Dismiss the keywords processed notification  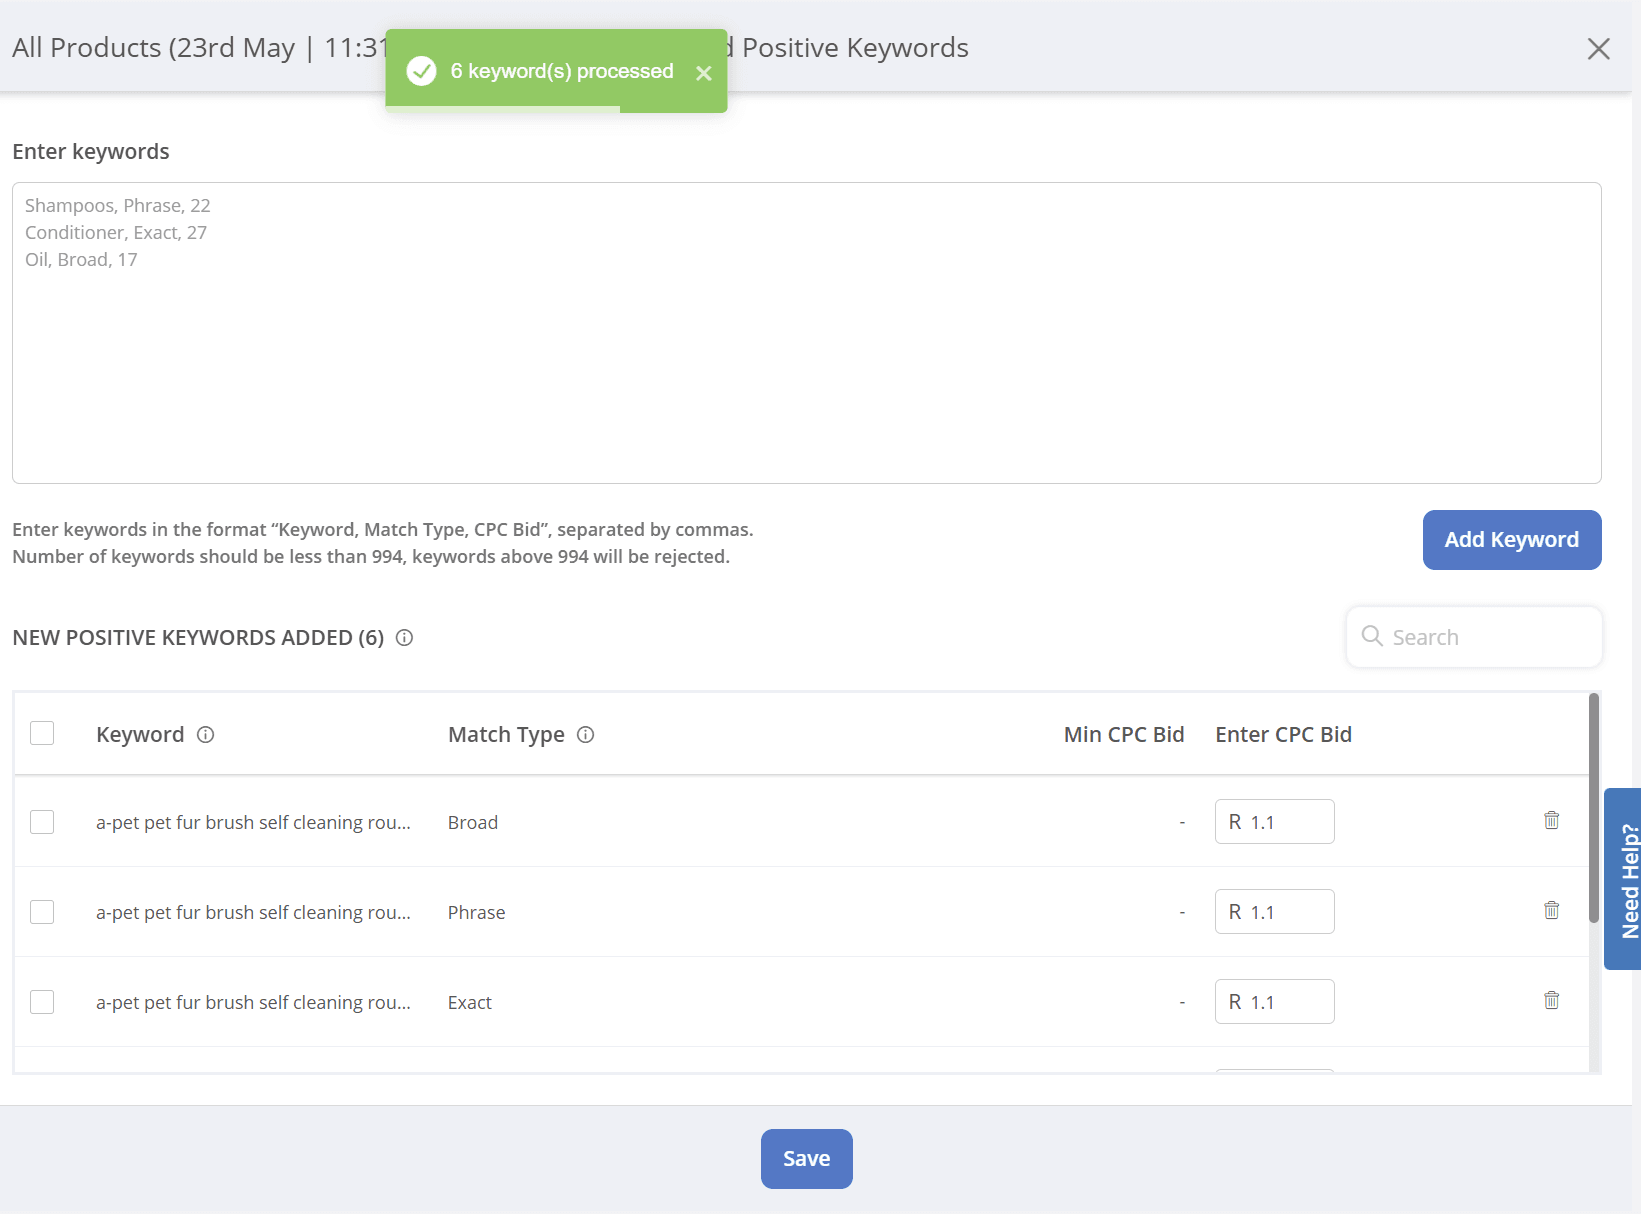[704, 73]
